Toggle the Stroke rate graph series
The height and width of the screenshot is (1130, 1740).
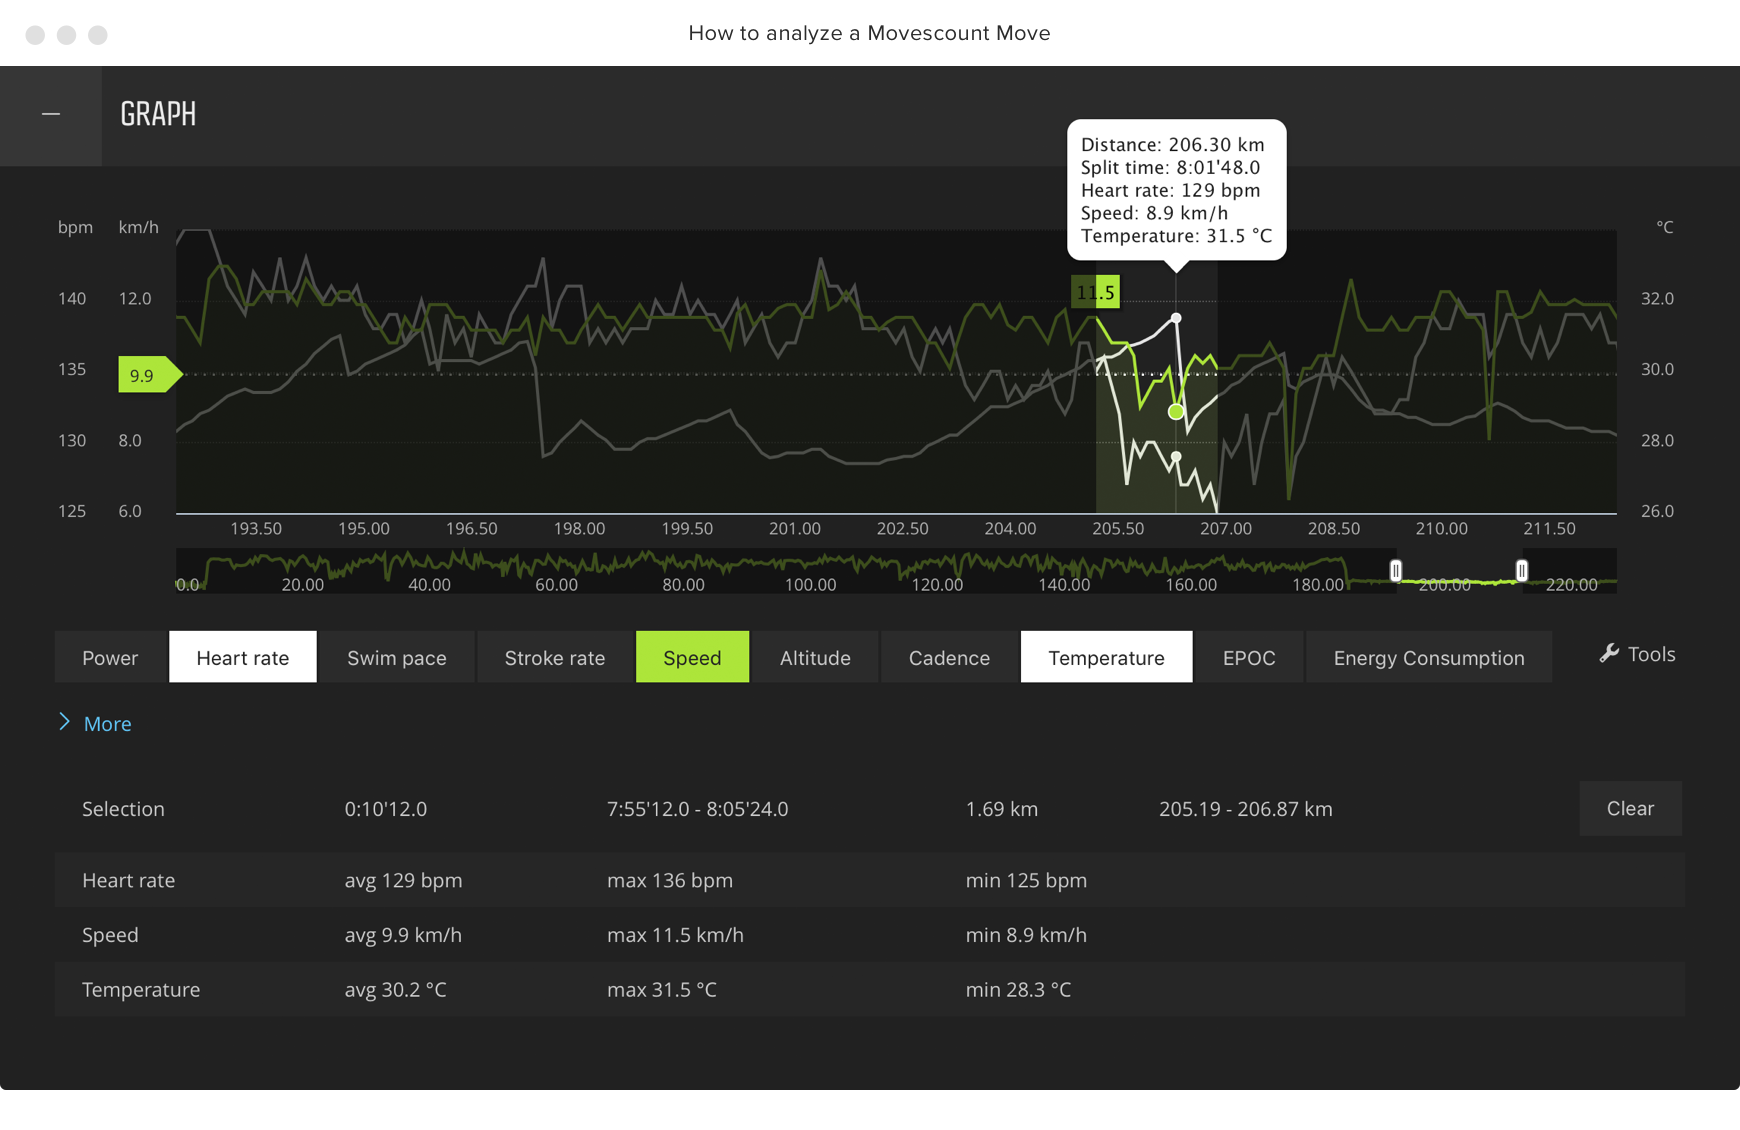(555, 657)
